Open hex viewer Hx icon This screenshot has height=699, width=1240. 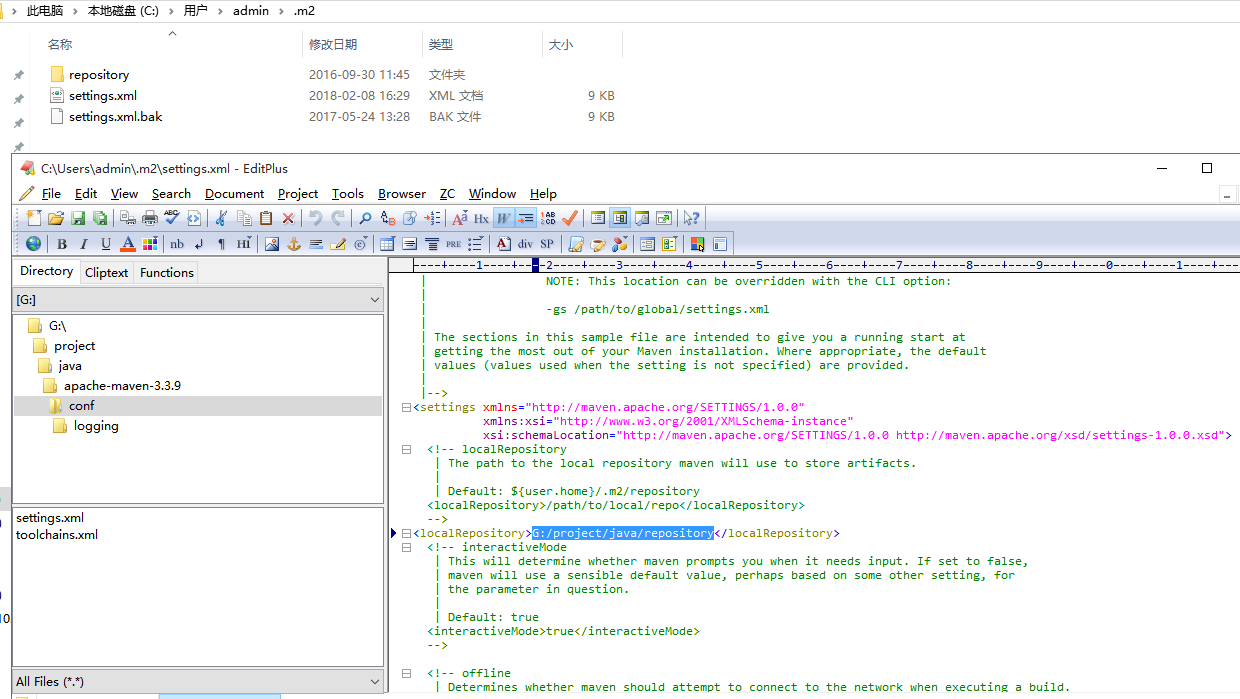(482, 218)
